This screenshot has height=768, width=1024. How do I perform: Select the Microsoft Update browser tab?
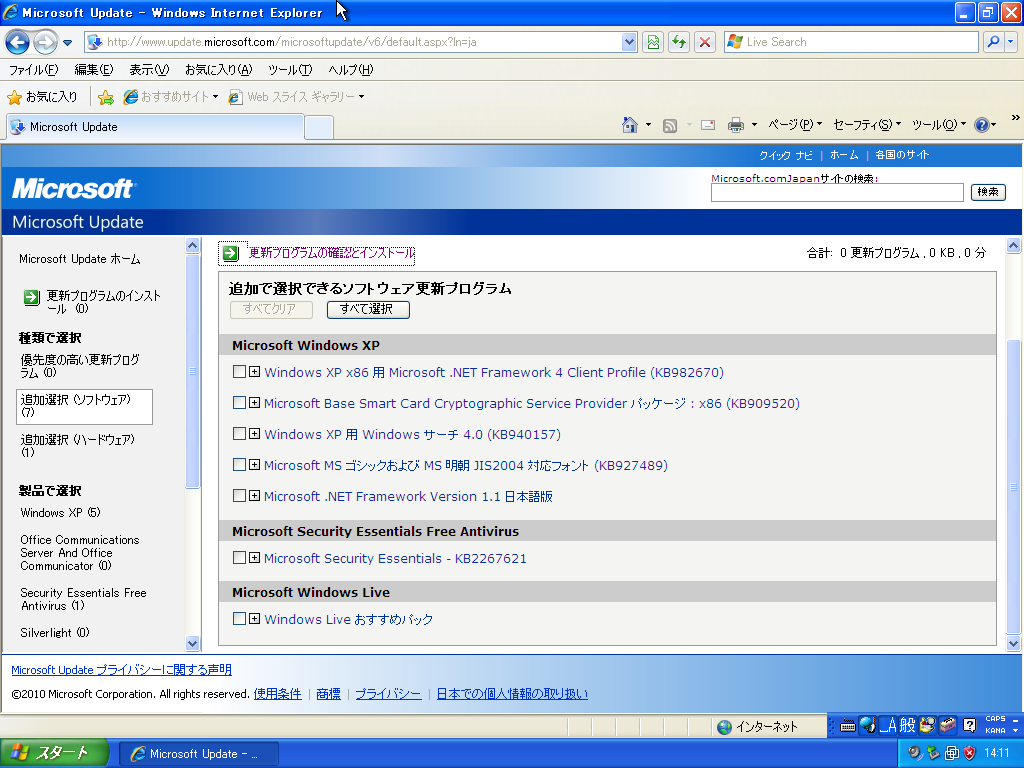pyautogui.click(x=155, y=127)
